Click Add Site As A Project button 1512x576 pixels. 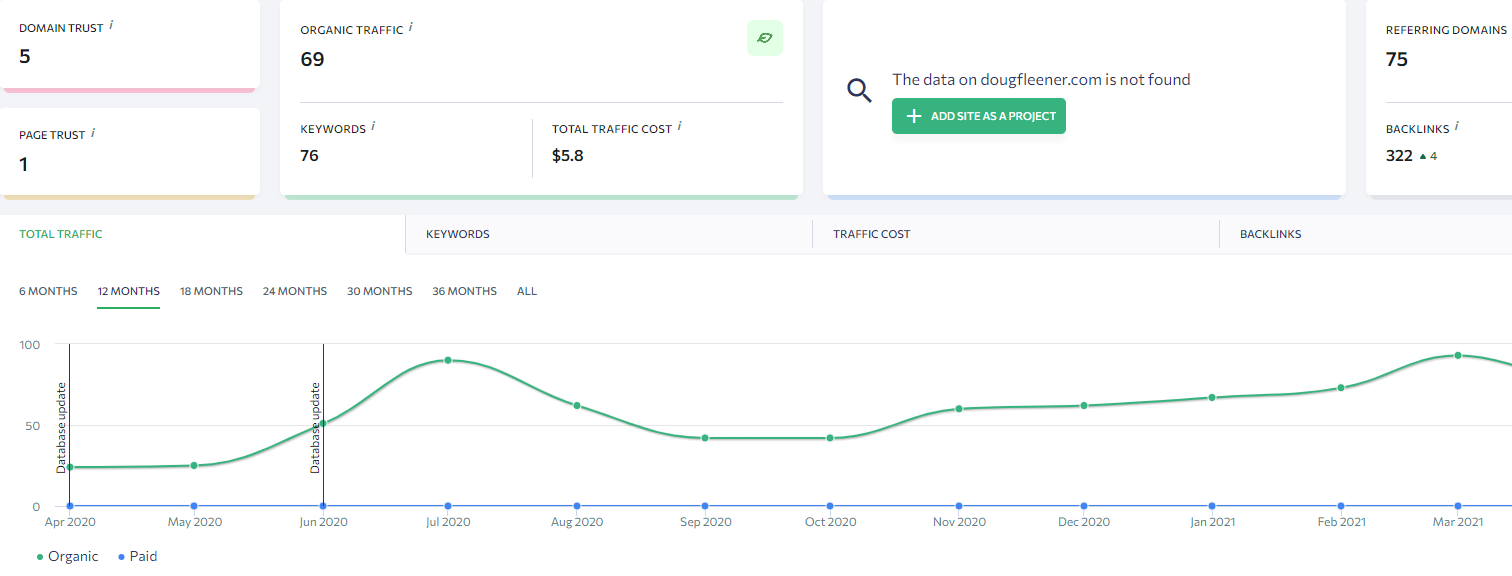[979, 116]
